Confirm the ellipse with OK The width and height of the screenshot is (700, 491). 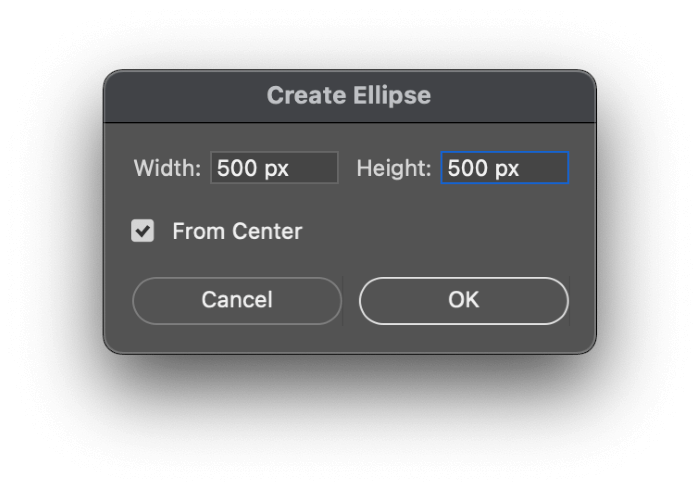click(x=464, y=300)
